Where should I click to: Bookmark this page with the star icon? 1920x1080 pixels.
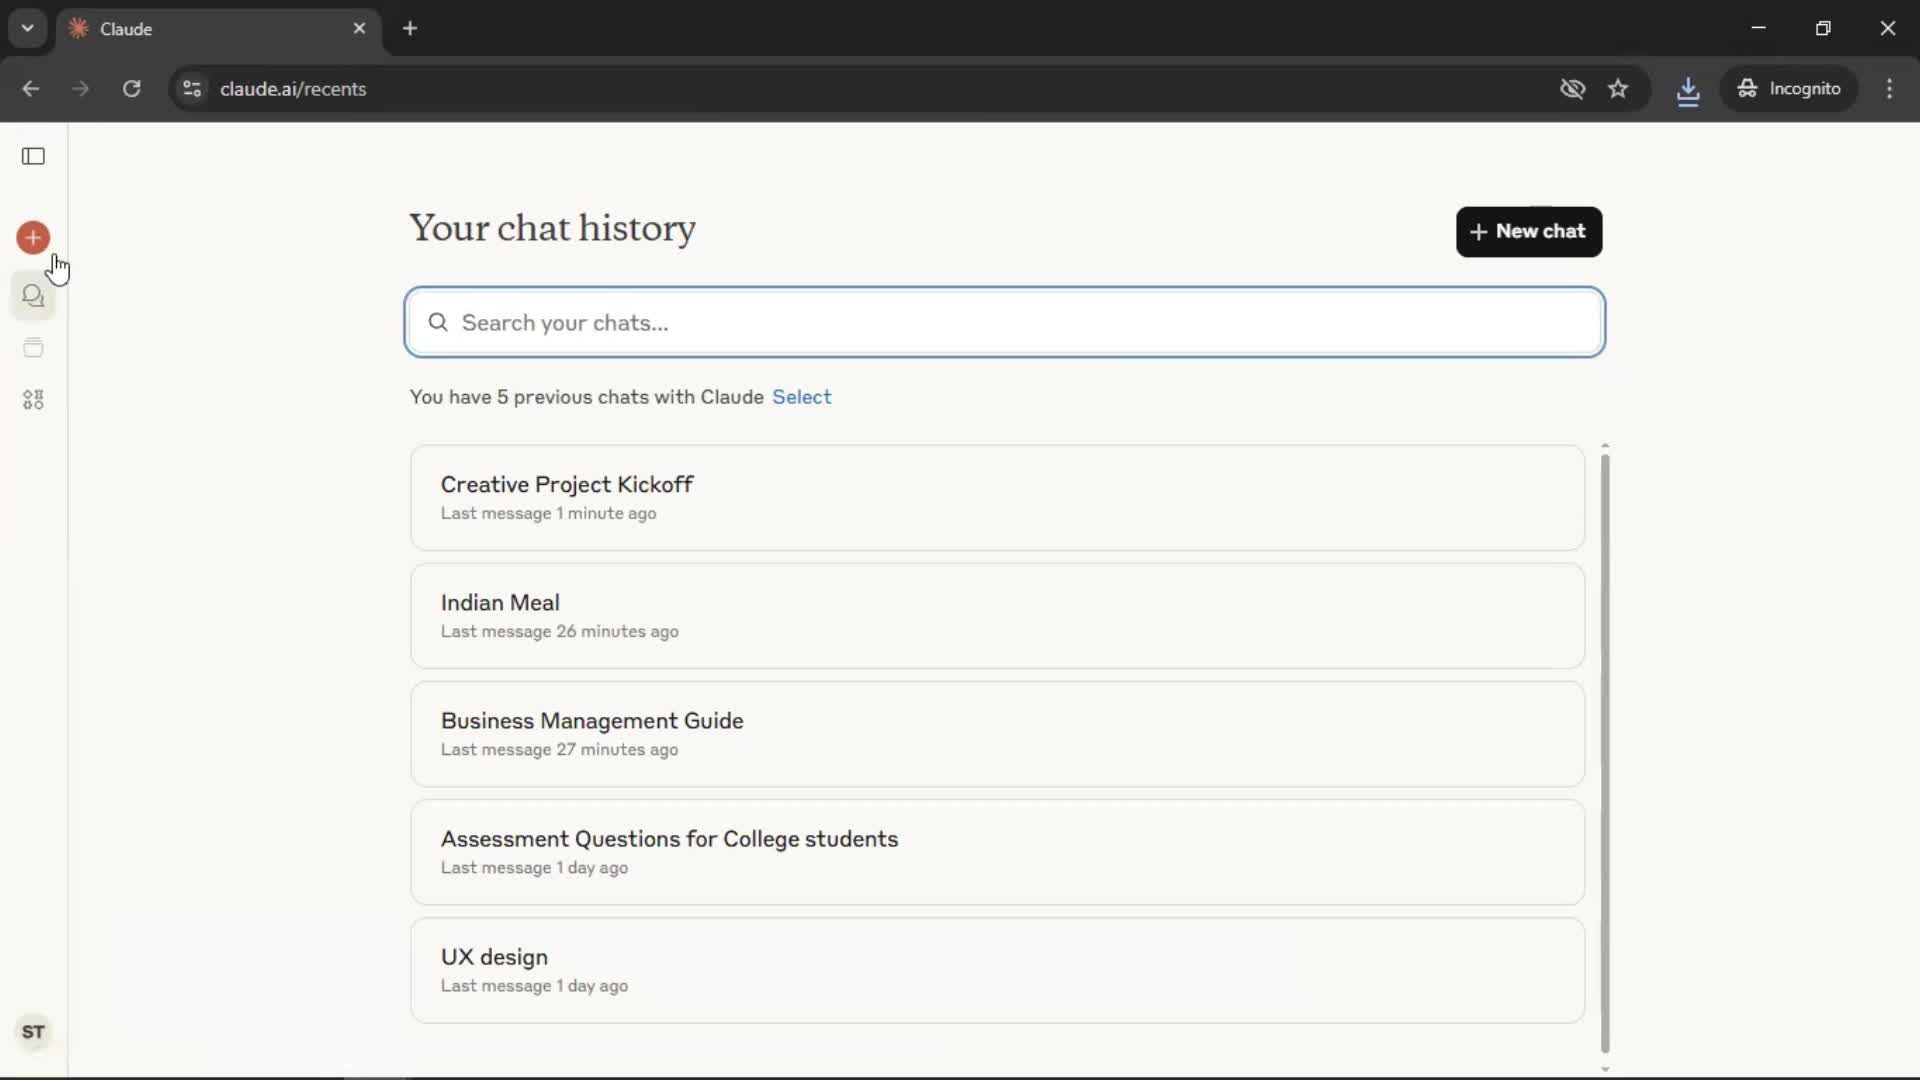(x=1618, y=89)
